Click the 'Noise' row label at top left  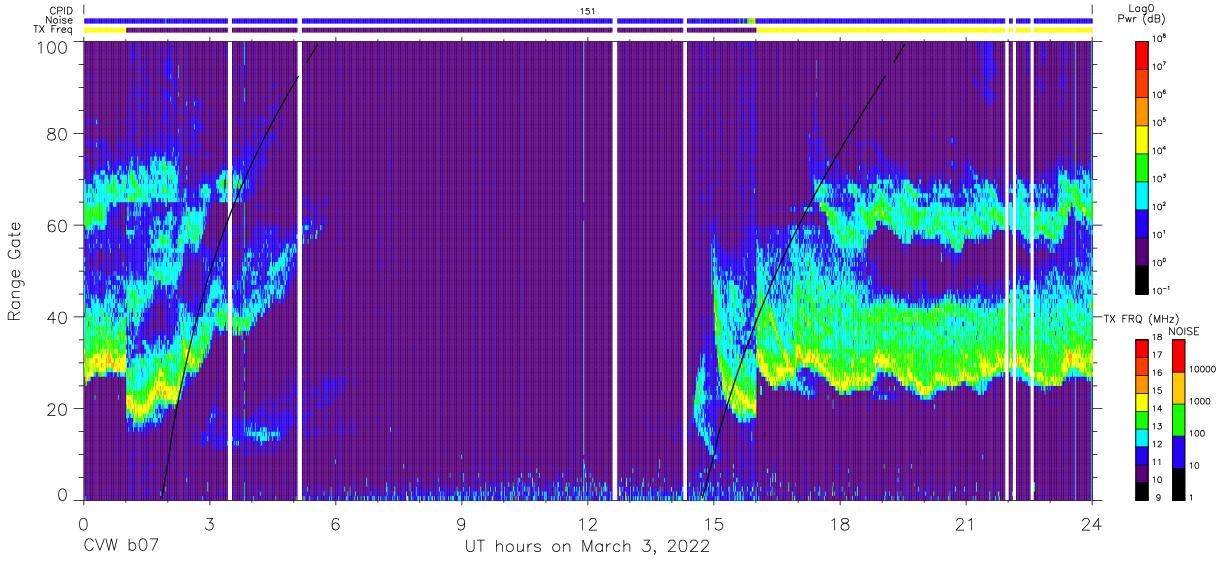61,20
